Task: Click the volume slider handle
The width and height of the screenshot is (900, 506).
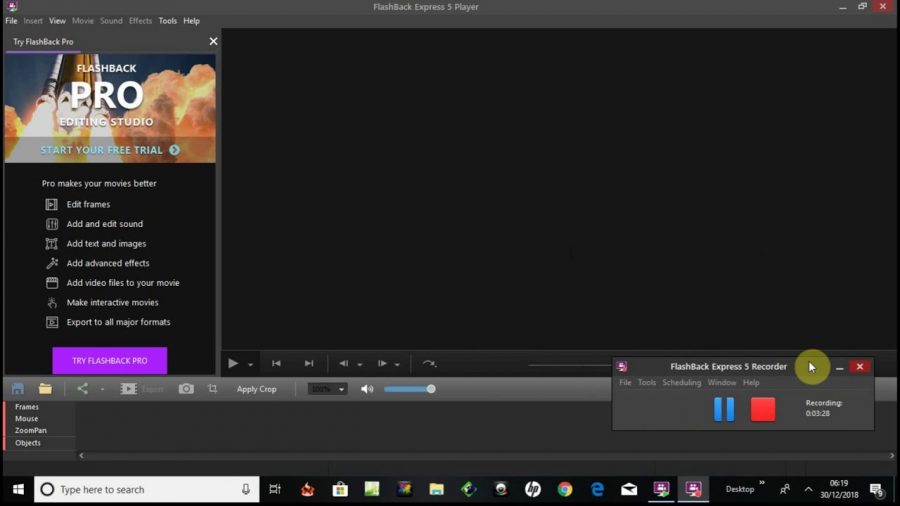Action: [431, 389]
